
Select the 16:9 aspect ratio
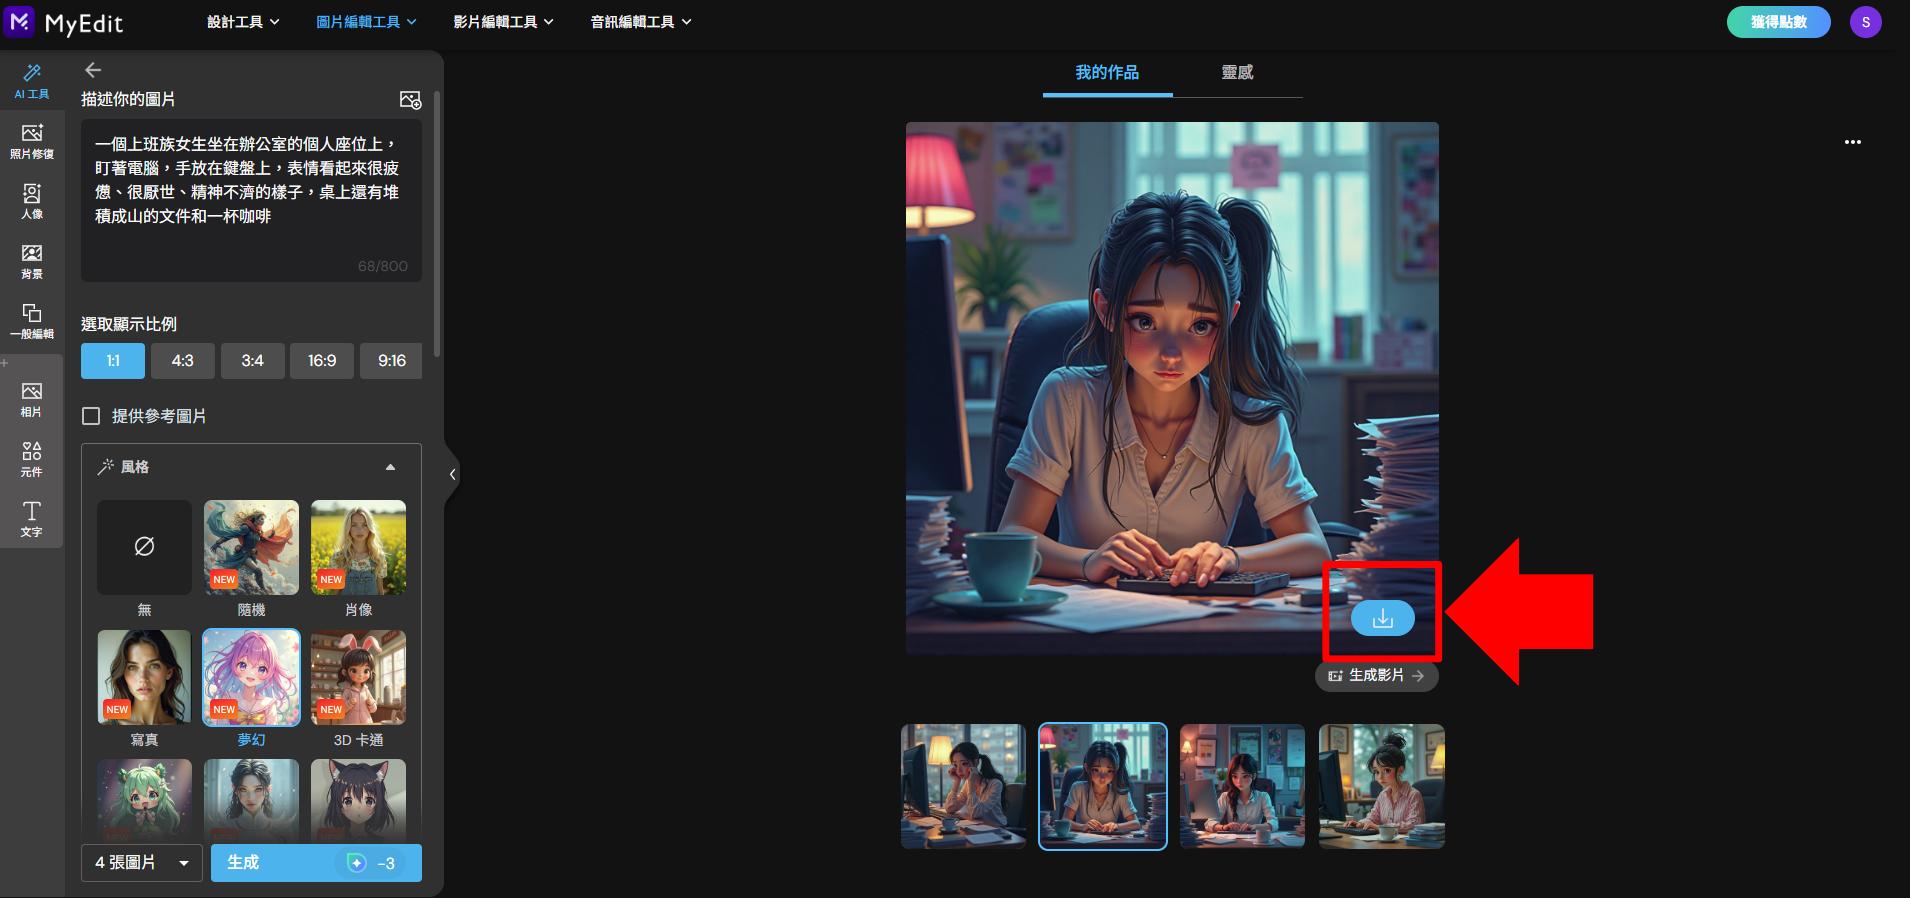[322, 361]
